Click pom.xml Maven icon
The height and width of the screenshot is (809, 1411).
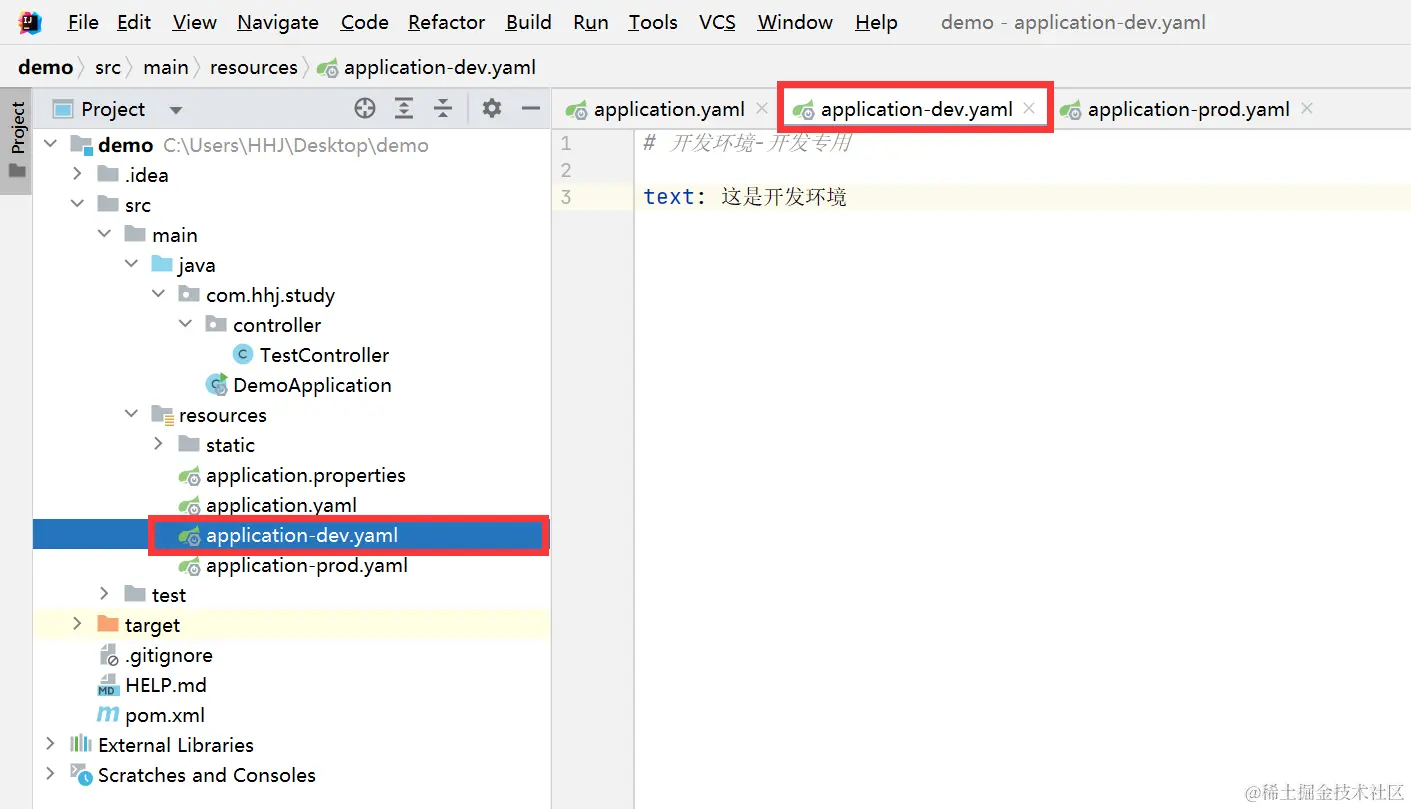(x=108, y=714)
